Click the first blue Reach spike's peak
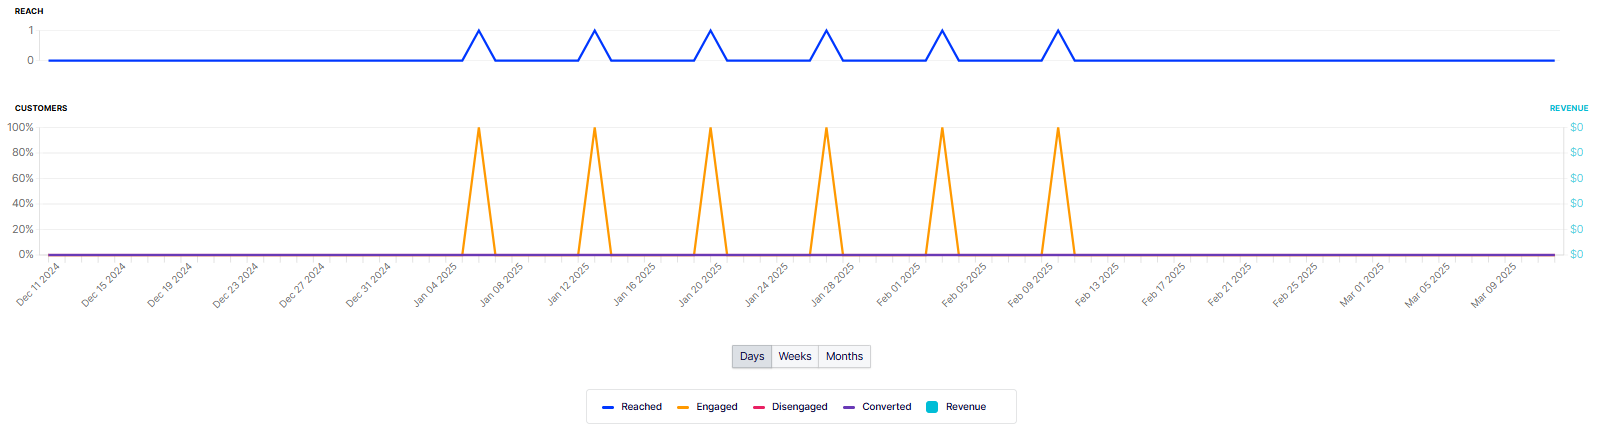This screenshot has width=1597, height=430. point(479,31)
